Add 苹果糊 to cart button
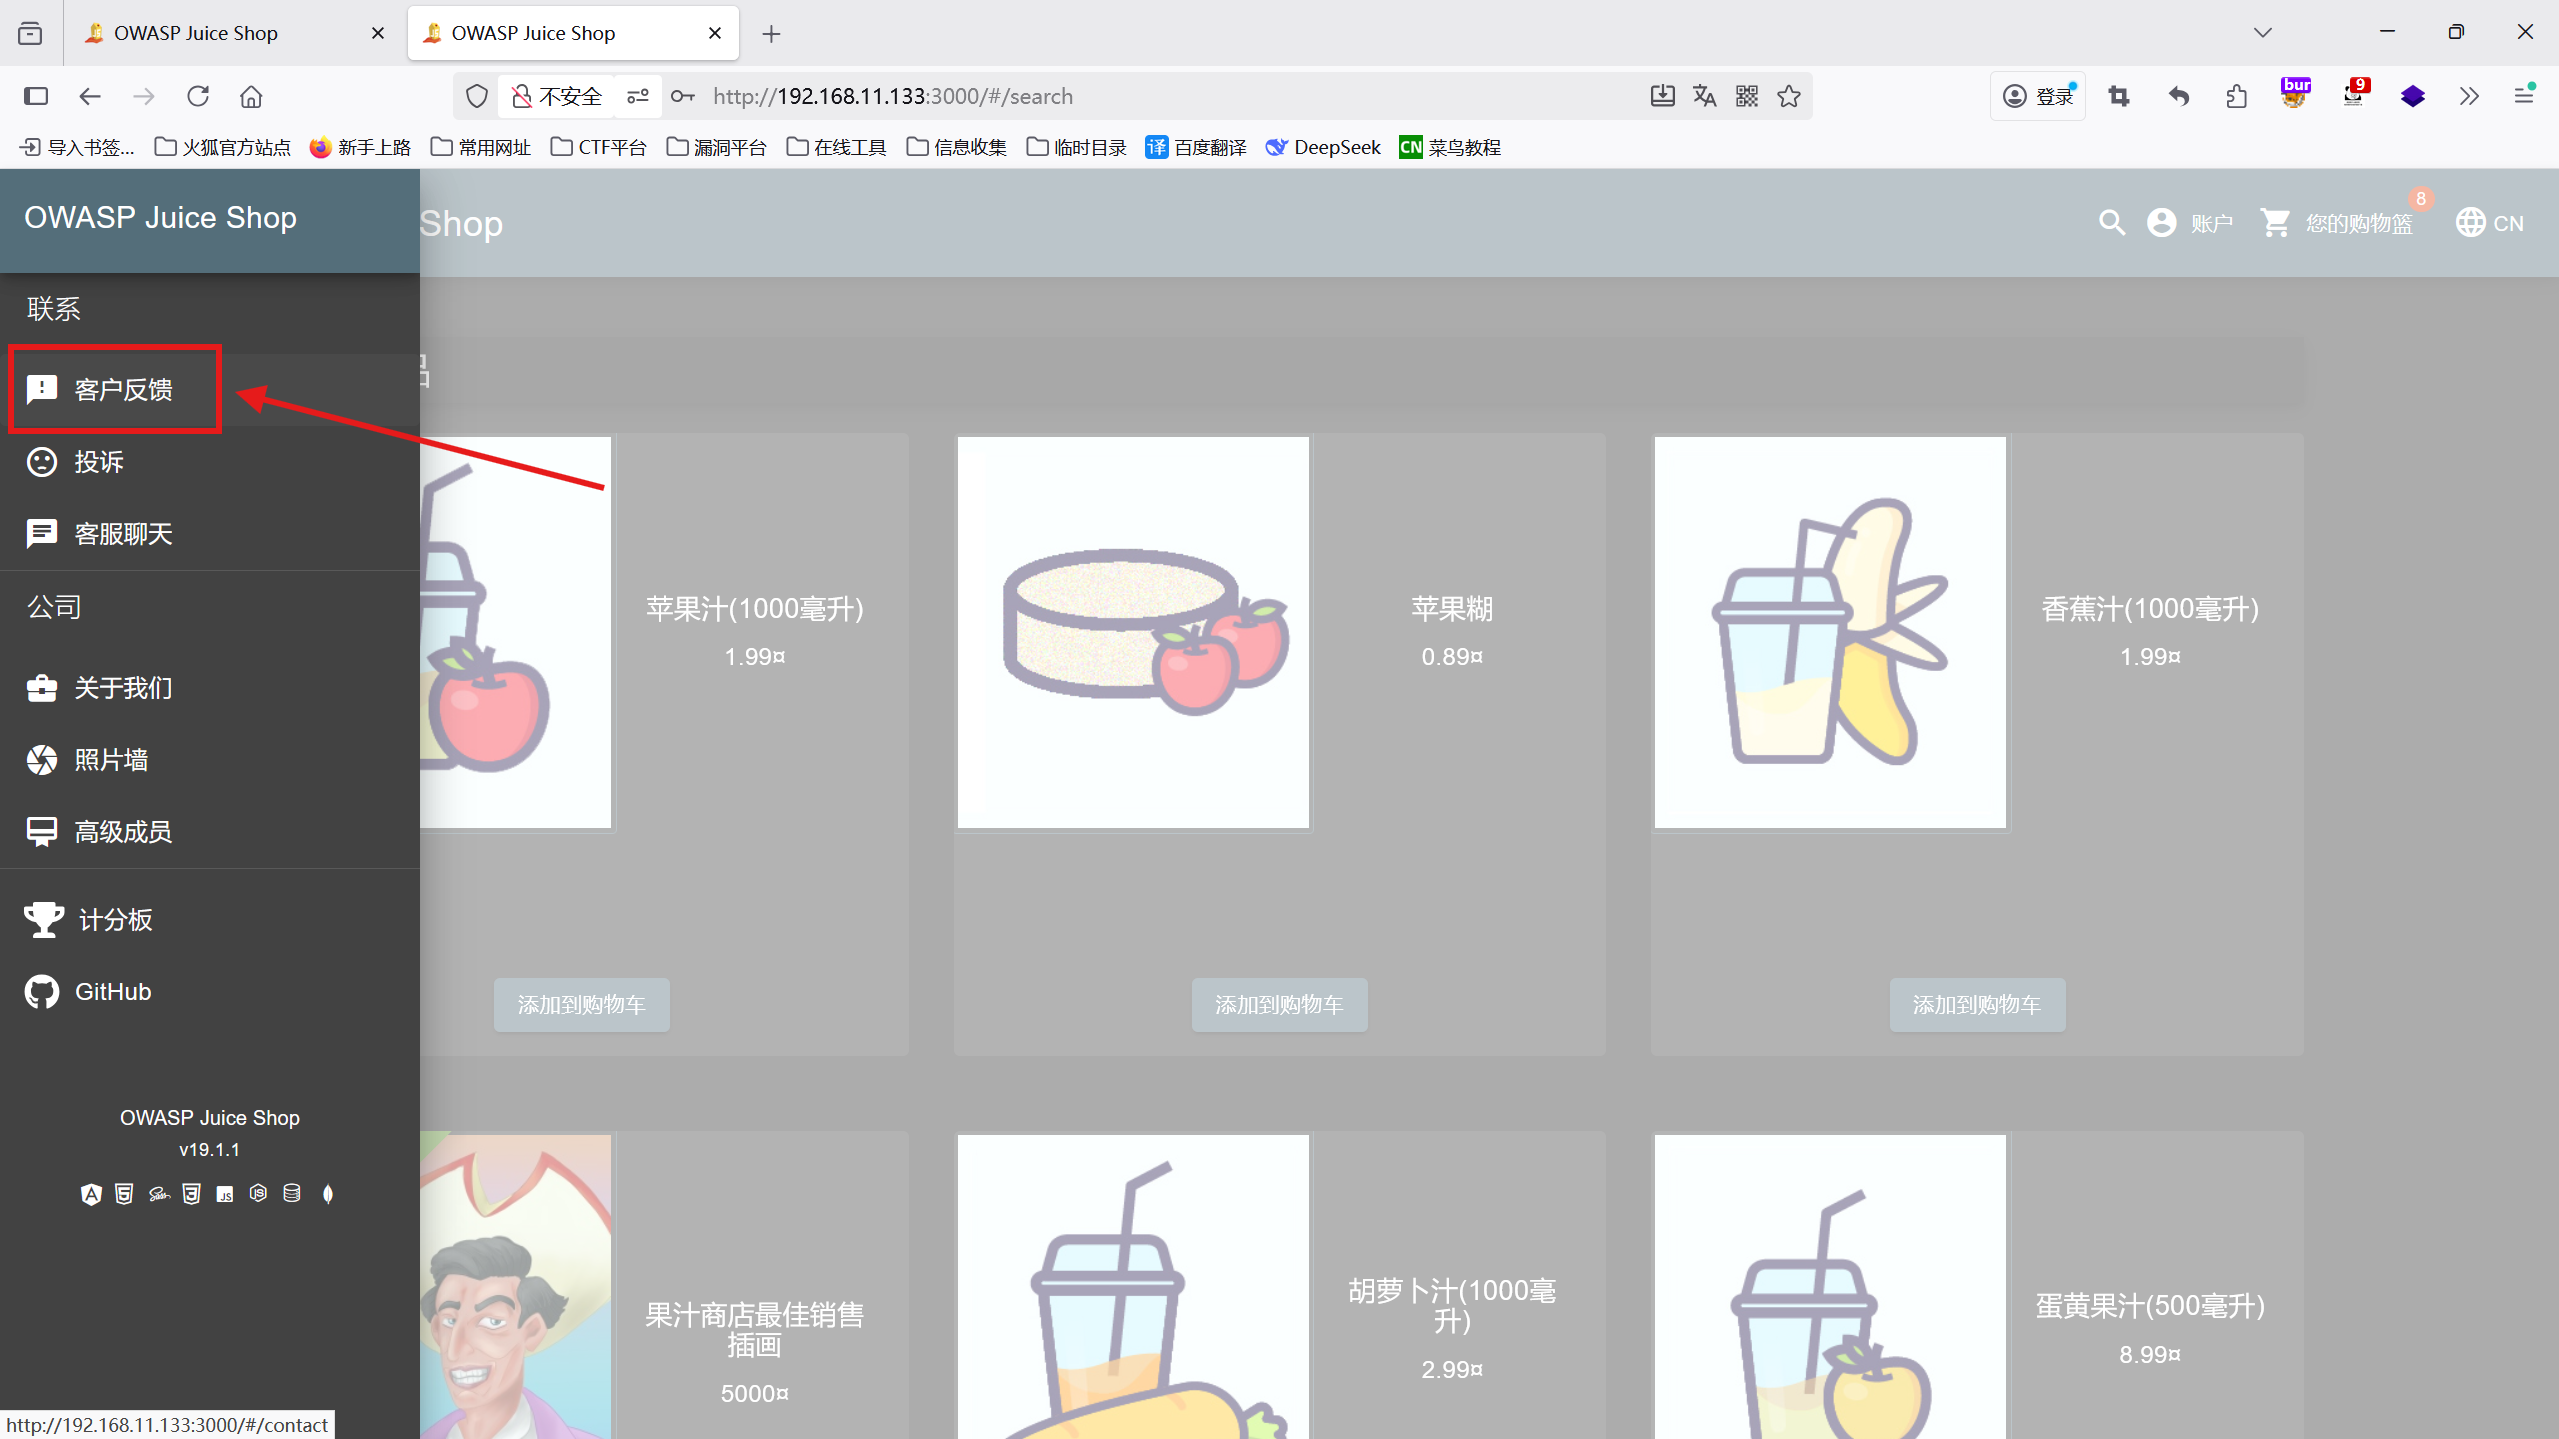 pyautogui.click(x=1279, y=1005)
